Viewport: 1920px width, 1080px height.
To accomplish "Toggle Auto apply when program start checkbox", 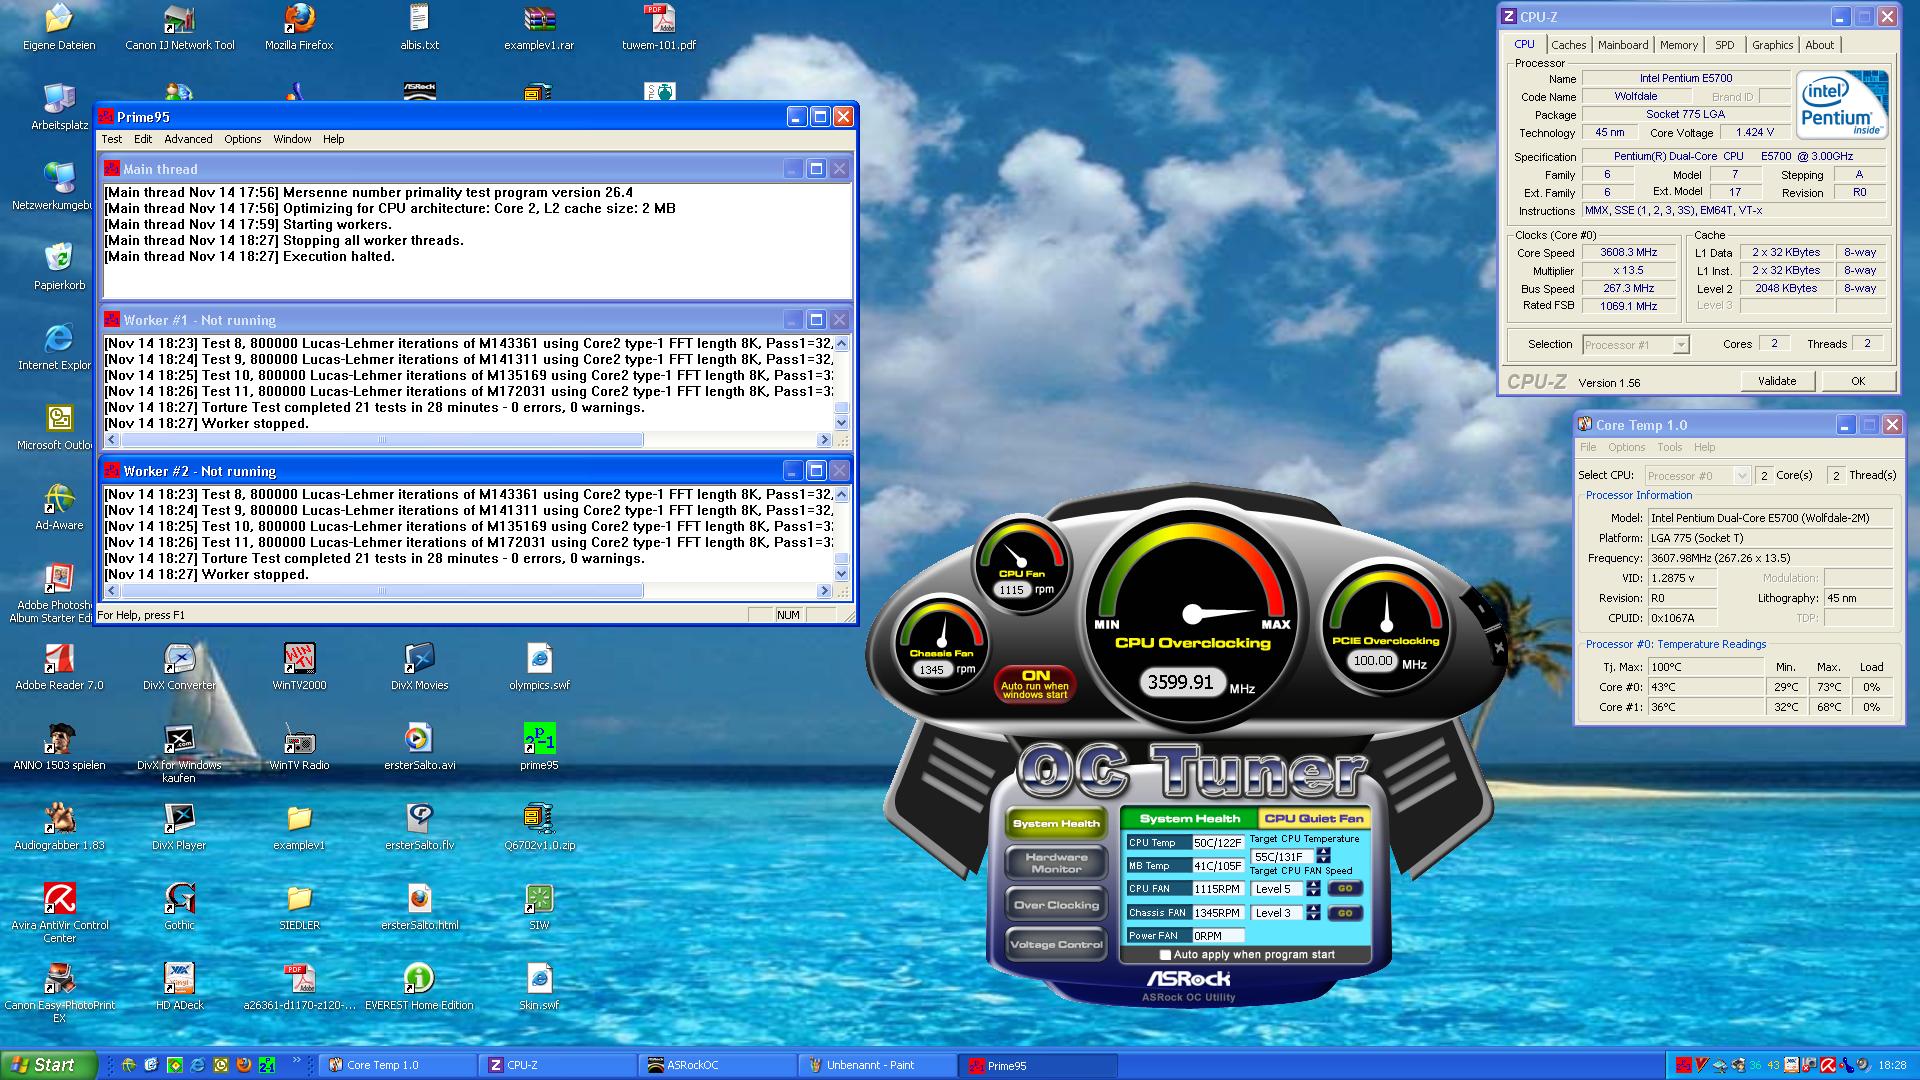I will click(x=1165, y=955).
